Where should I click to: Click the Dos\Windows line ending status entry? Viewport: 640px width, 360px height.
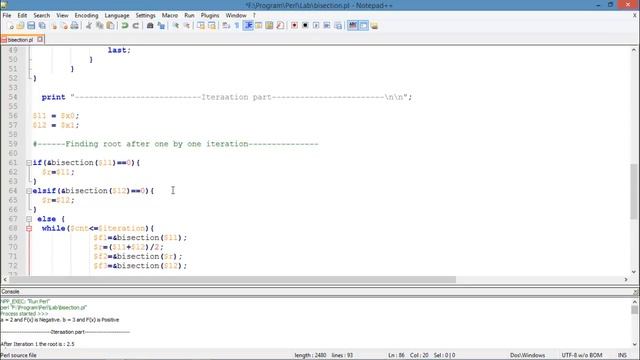527,356
